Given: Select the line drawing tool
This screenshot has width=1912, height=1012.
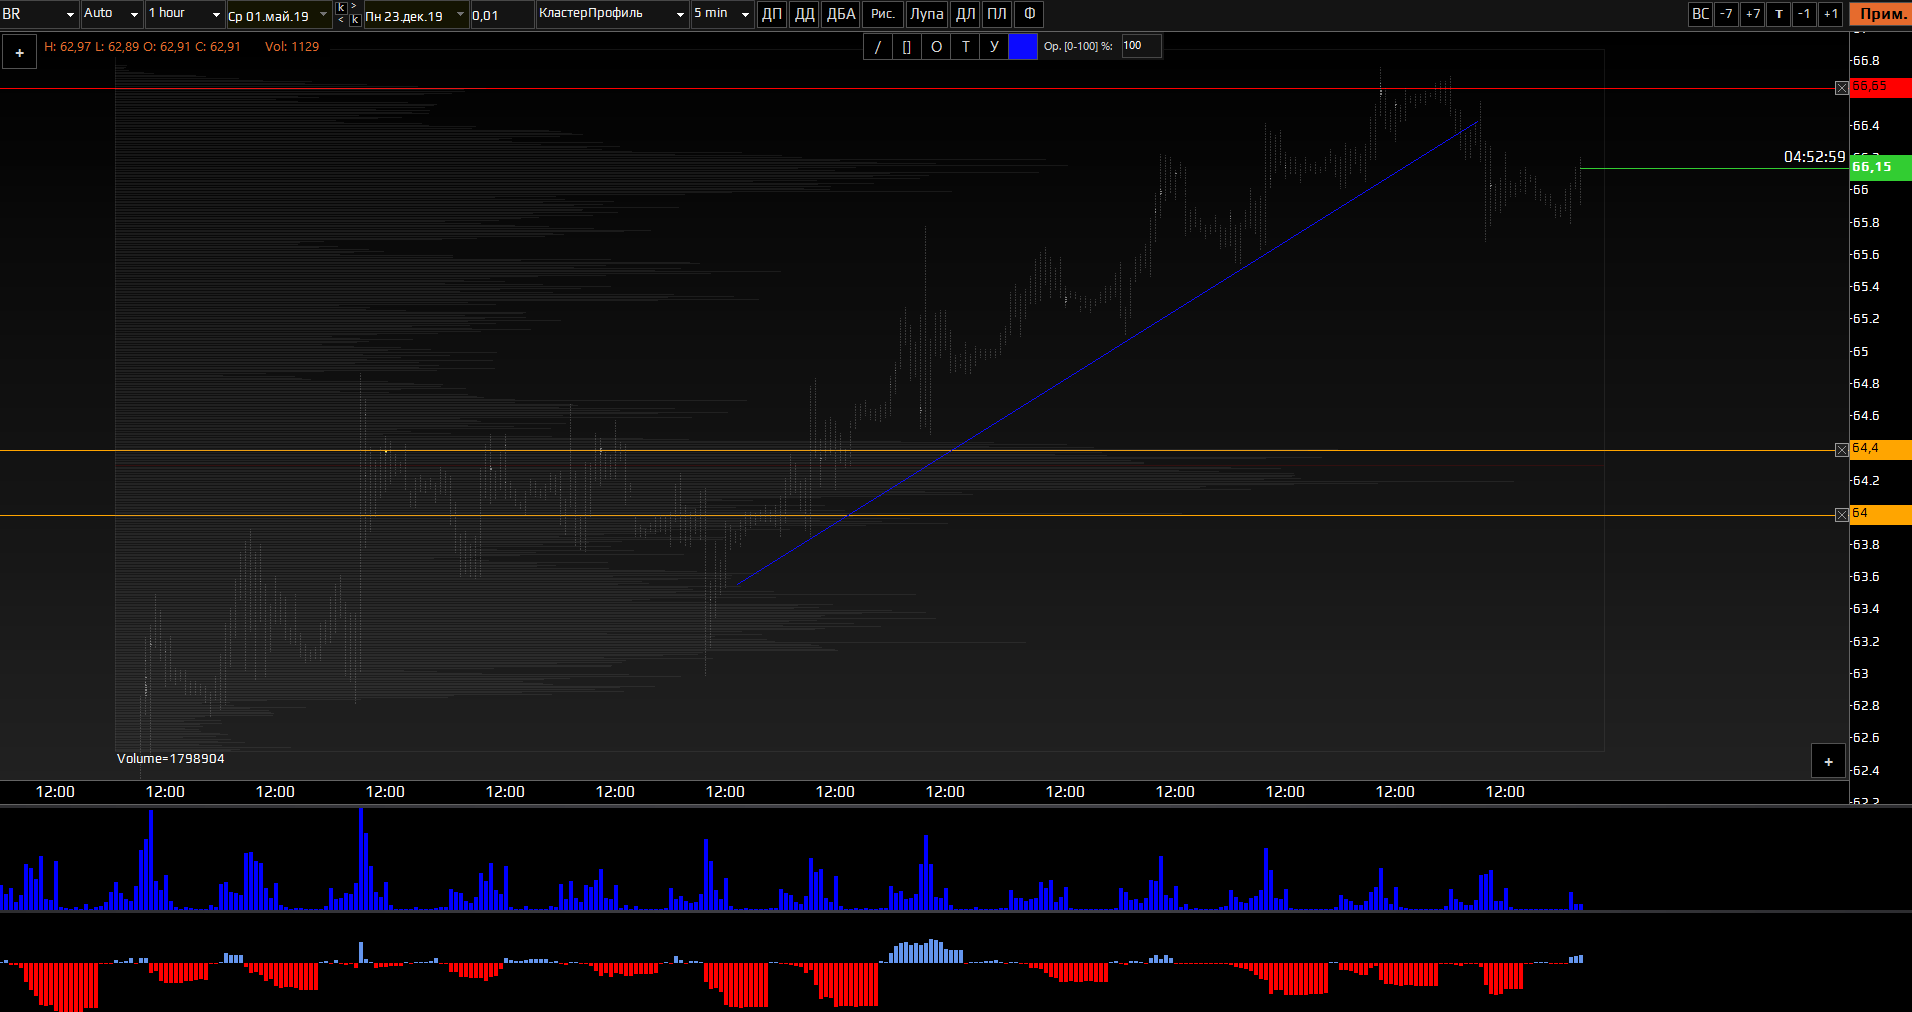Looking at the screenshot, I should (x=878, y=46).
